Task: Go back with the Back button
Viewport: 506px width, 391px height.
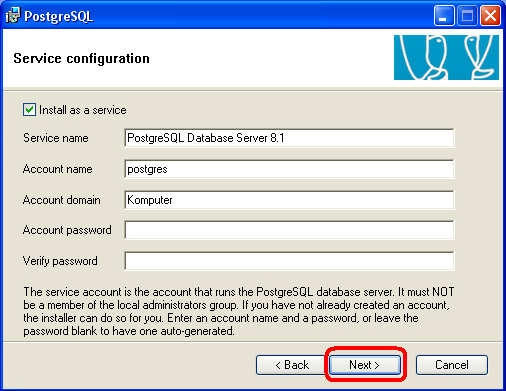Action: pos(292,365)
